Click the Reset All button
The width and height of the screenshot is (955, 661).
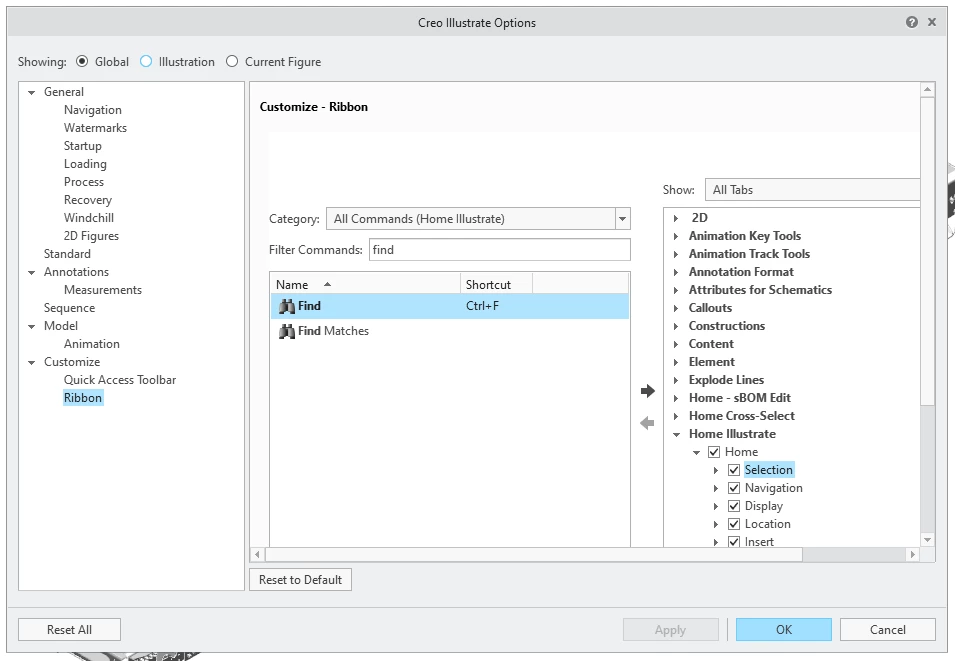click(69, 629)
